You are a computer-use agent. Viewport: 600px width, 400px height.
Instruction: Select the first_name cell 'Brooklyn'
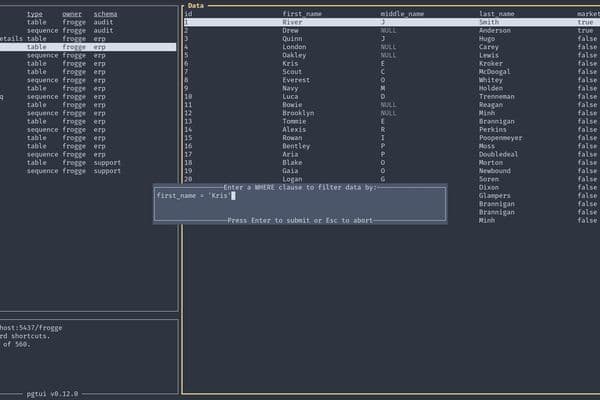click(298, 113)
